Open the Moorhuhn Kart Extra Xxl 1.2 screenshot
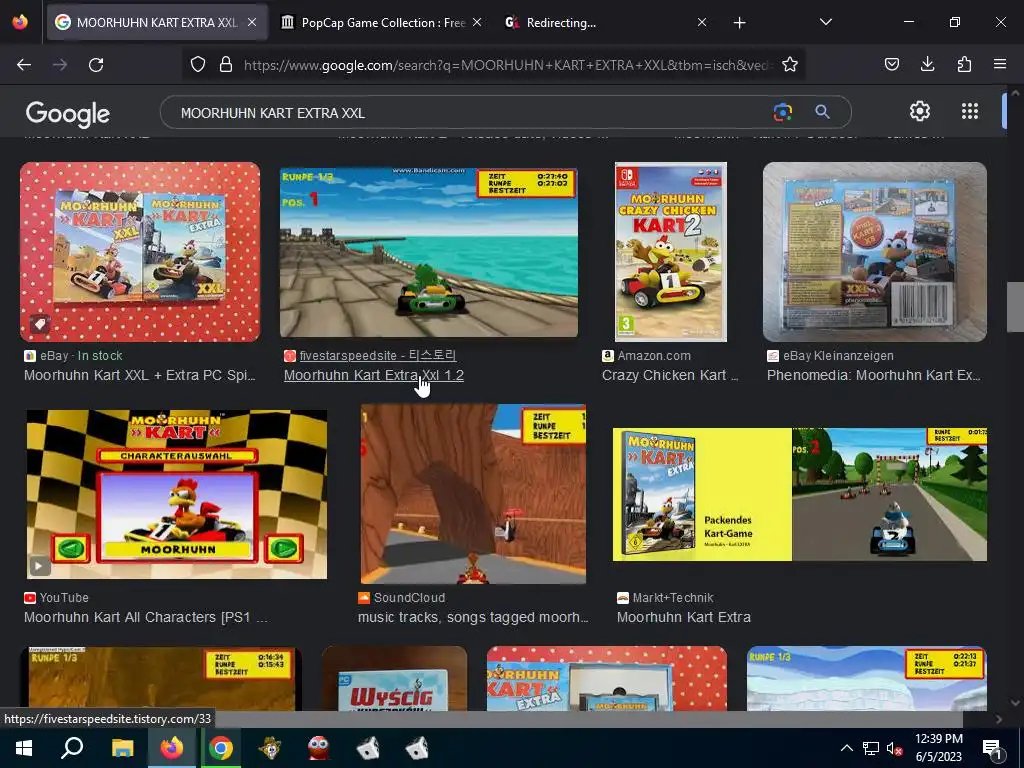Viewport: 1024px width, 768px height. coord(428,252)
